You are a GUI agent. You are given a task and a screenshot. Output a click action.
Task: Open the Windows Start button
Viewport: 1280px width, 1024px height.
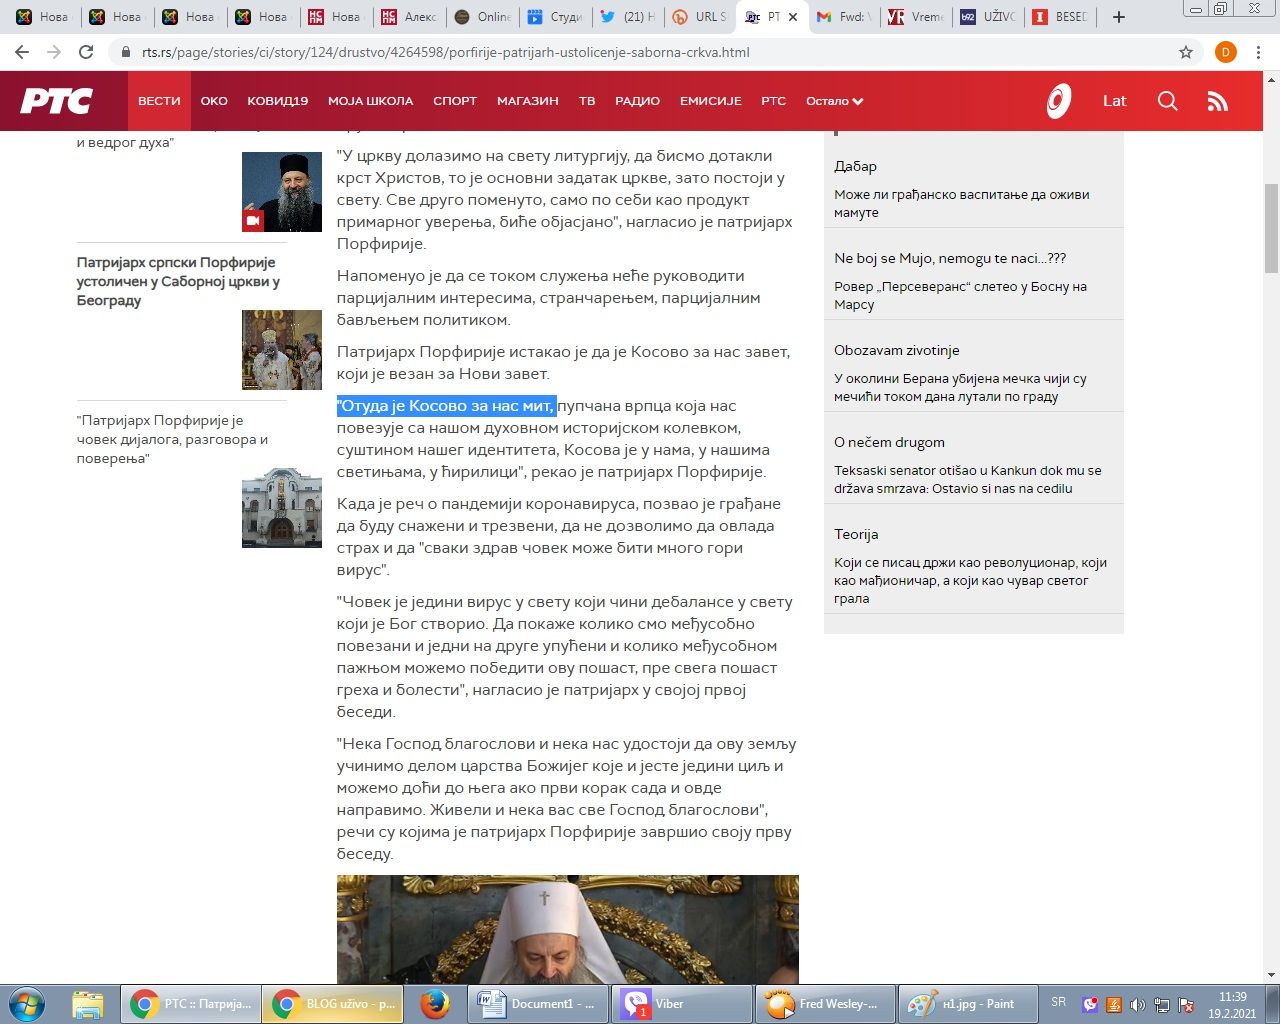(x=27, y=1004)
